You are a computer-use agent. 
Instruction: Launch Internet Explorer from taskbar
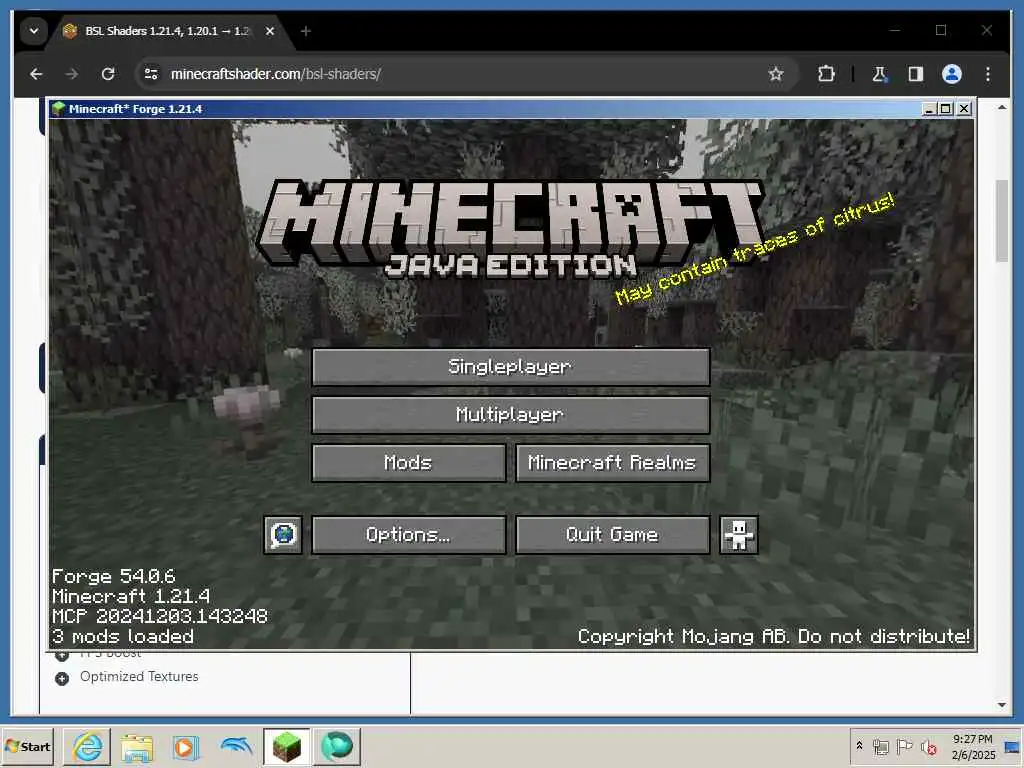pyautogui.click(x=87, y=746)
